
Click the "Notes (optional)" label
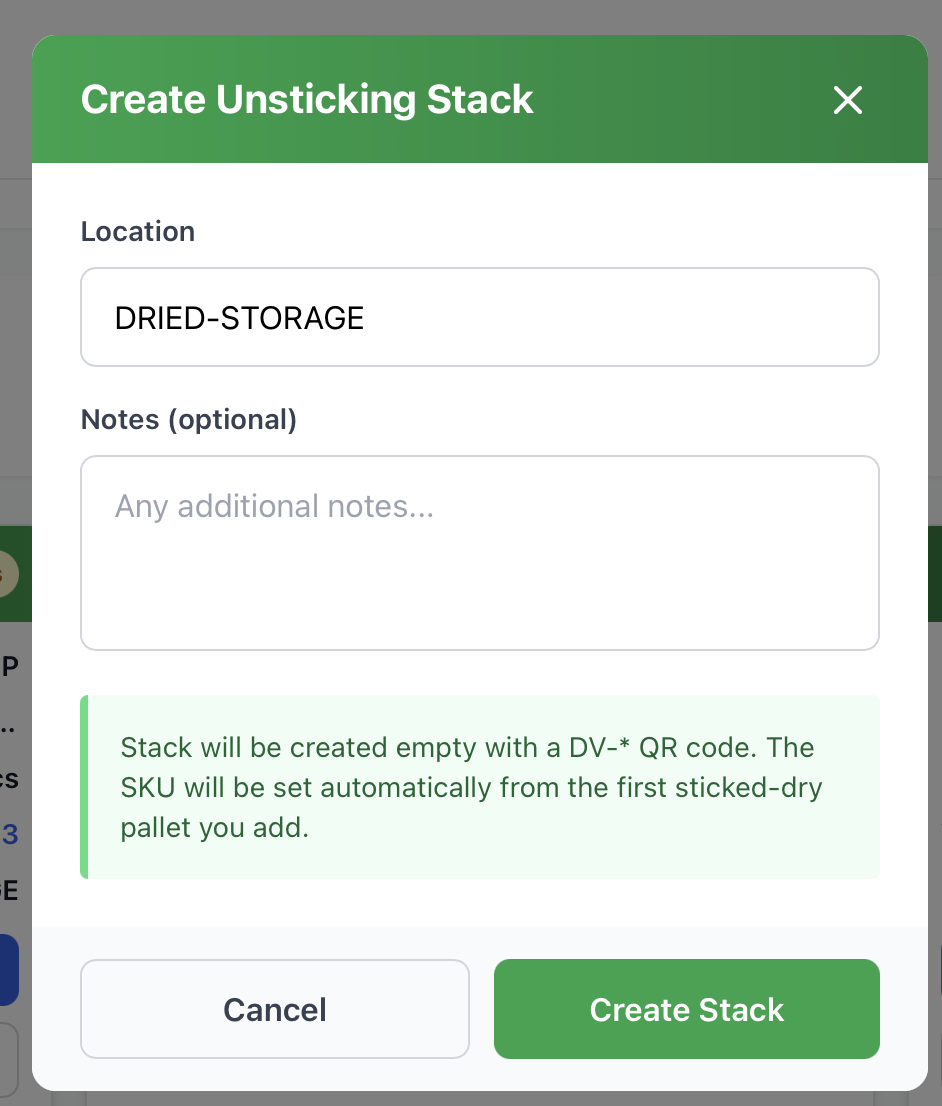pyautogui.click(x=189, y=420)
